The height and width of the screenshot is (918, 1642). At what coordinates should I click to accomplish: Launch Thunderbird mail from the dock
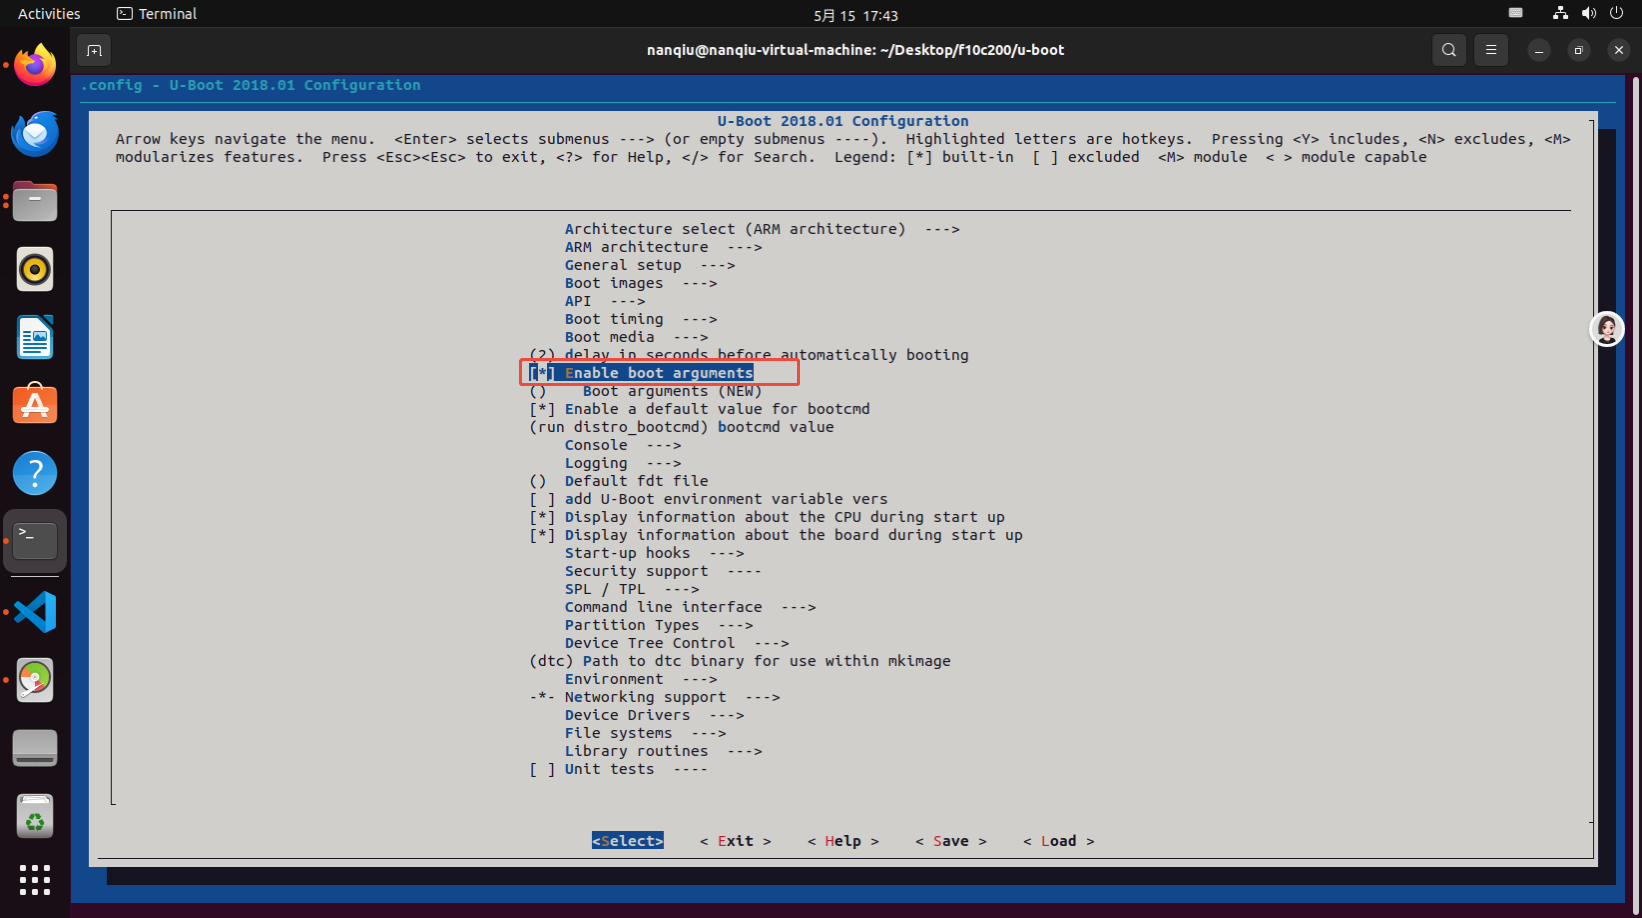pos(35,133)
